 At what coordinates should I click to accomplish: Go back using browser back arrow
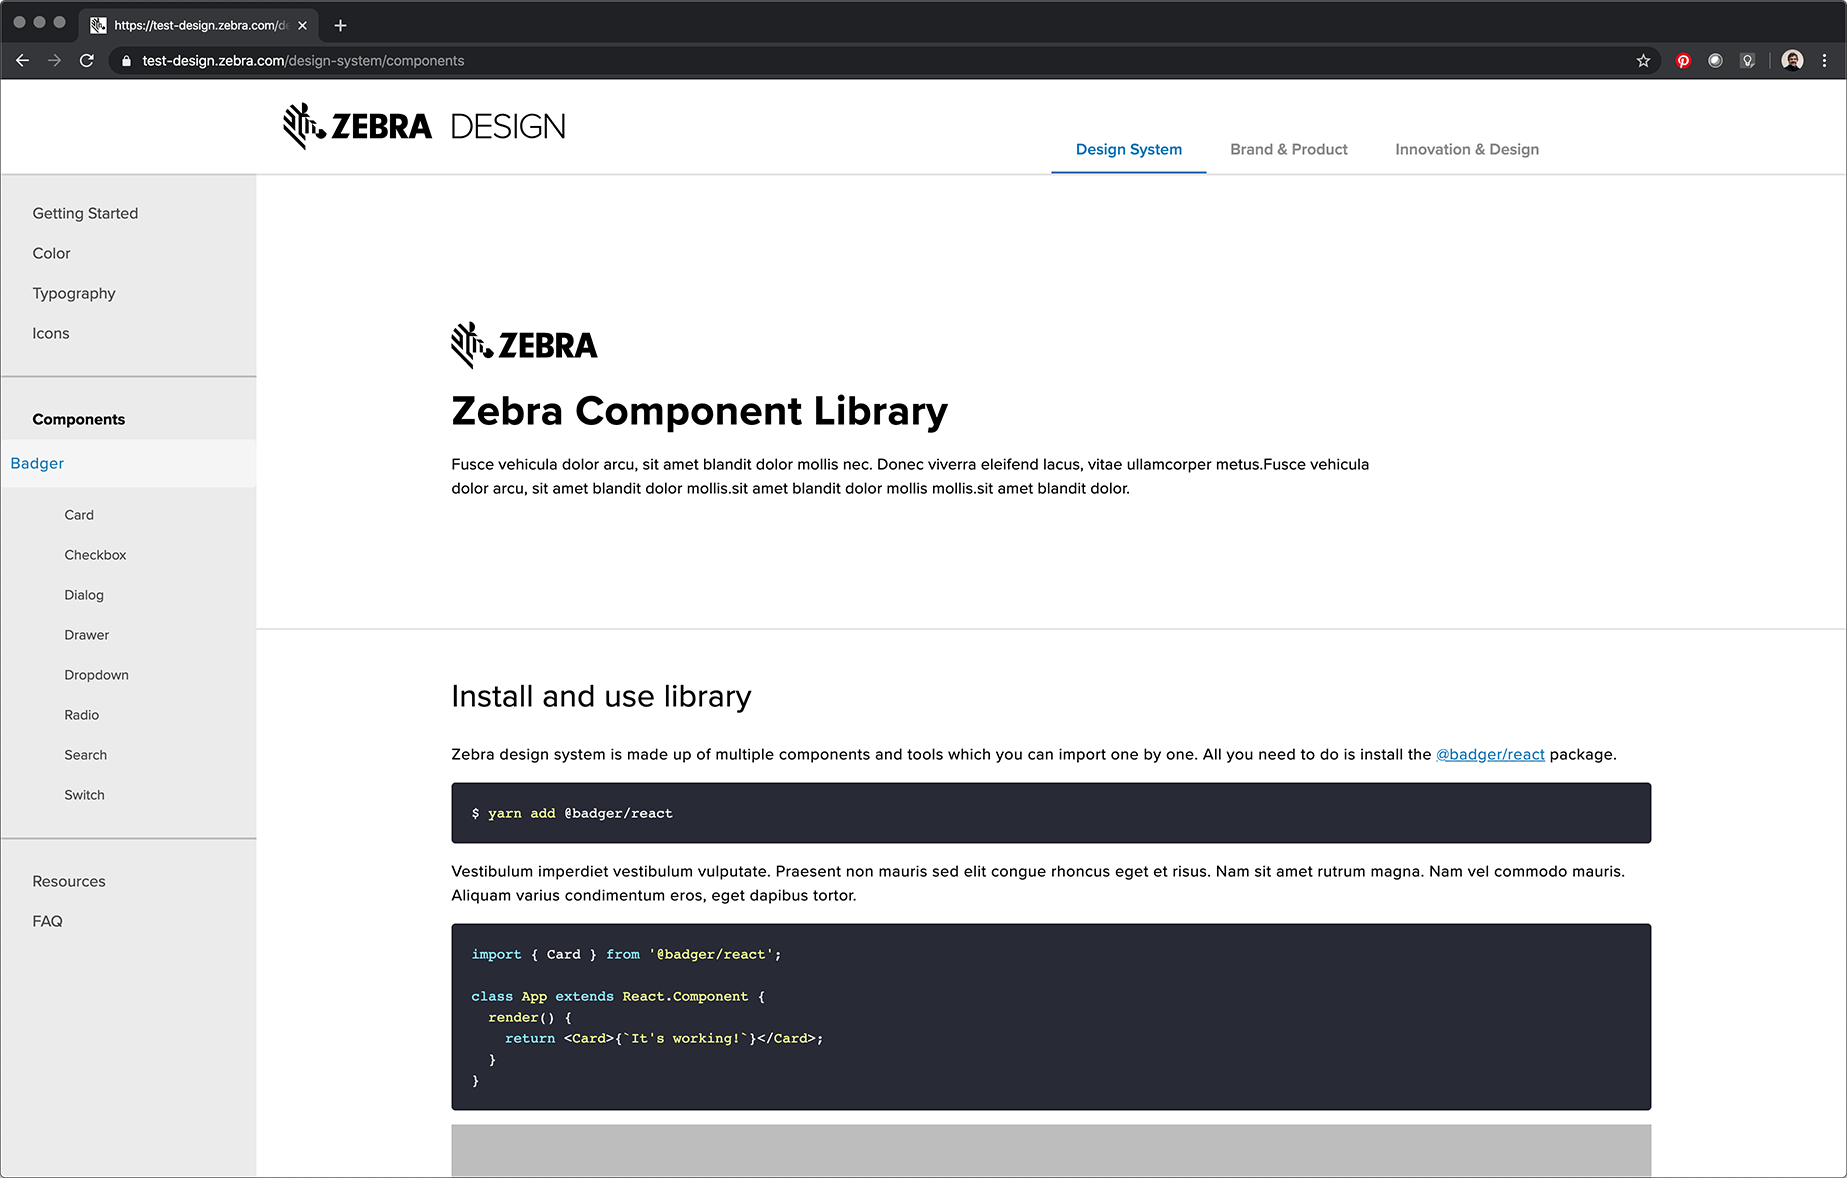tap(22, 61)
